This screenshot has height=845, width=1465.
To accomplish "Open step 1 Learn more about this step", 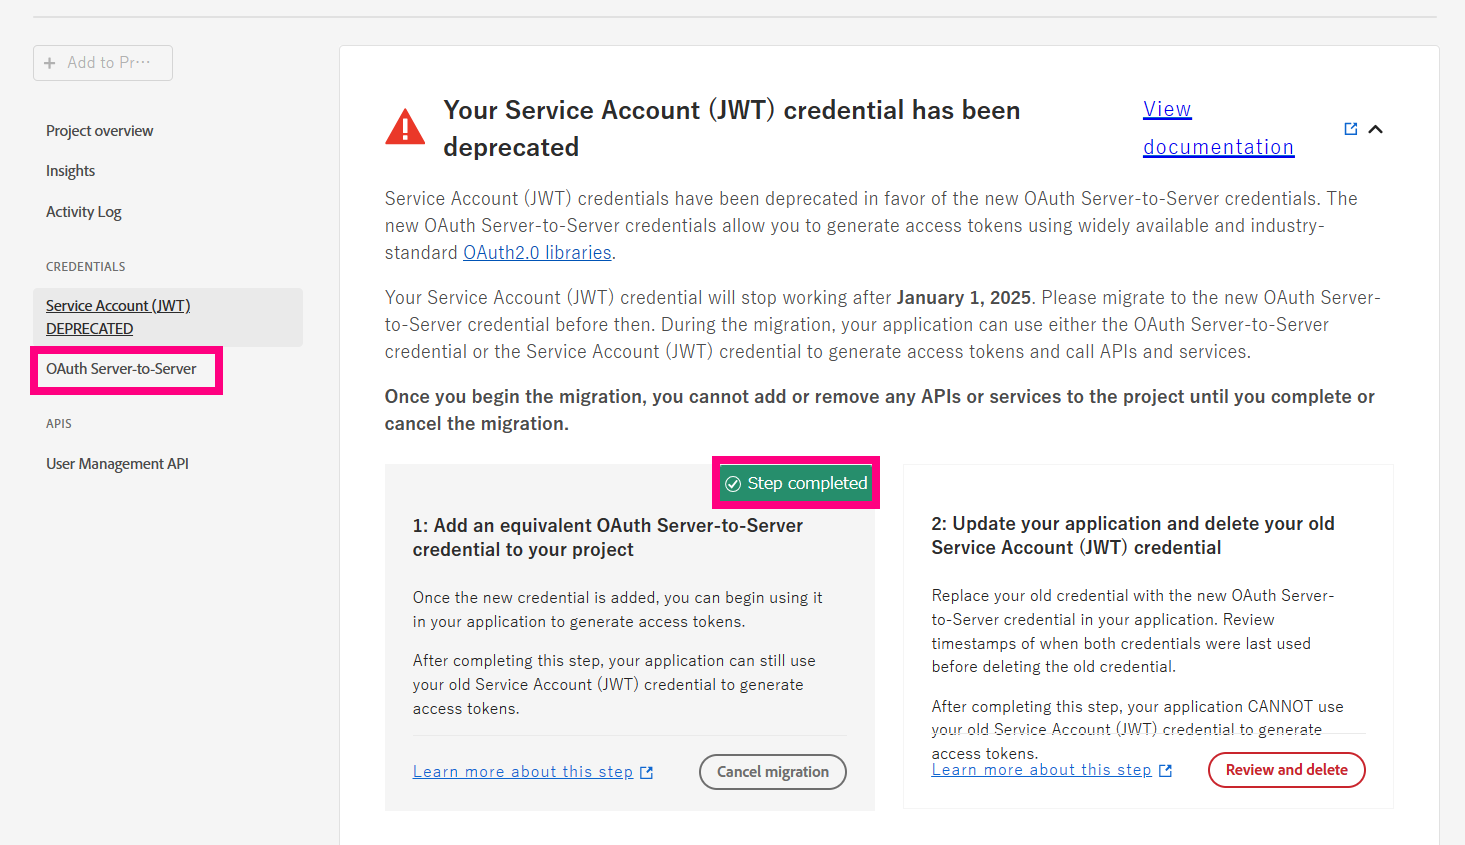I will [523, 772].
